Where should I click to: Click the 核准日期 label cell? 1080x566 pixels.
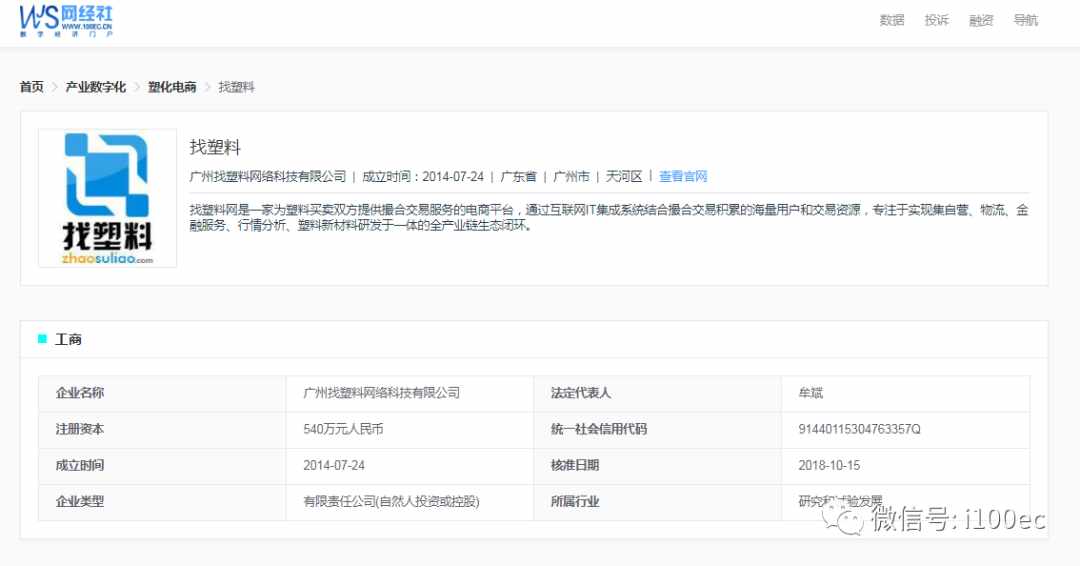tap(658, 466)
